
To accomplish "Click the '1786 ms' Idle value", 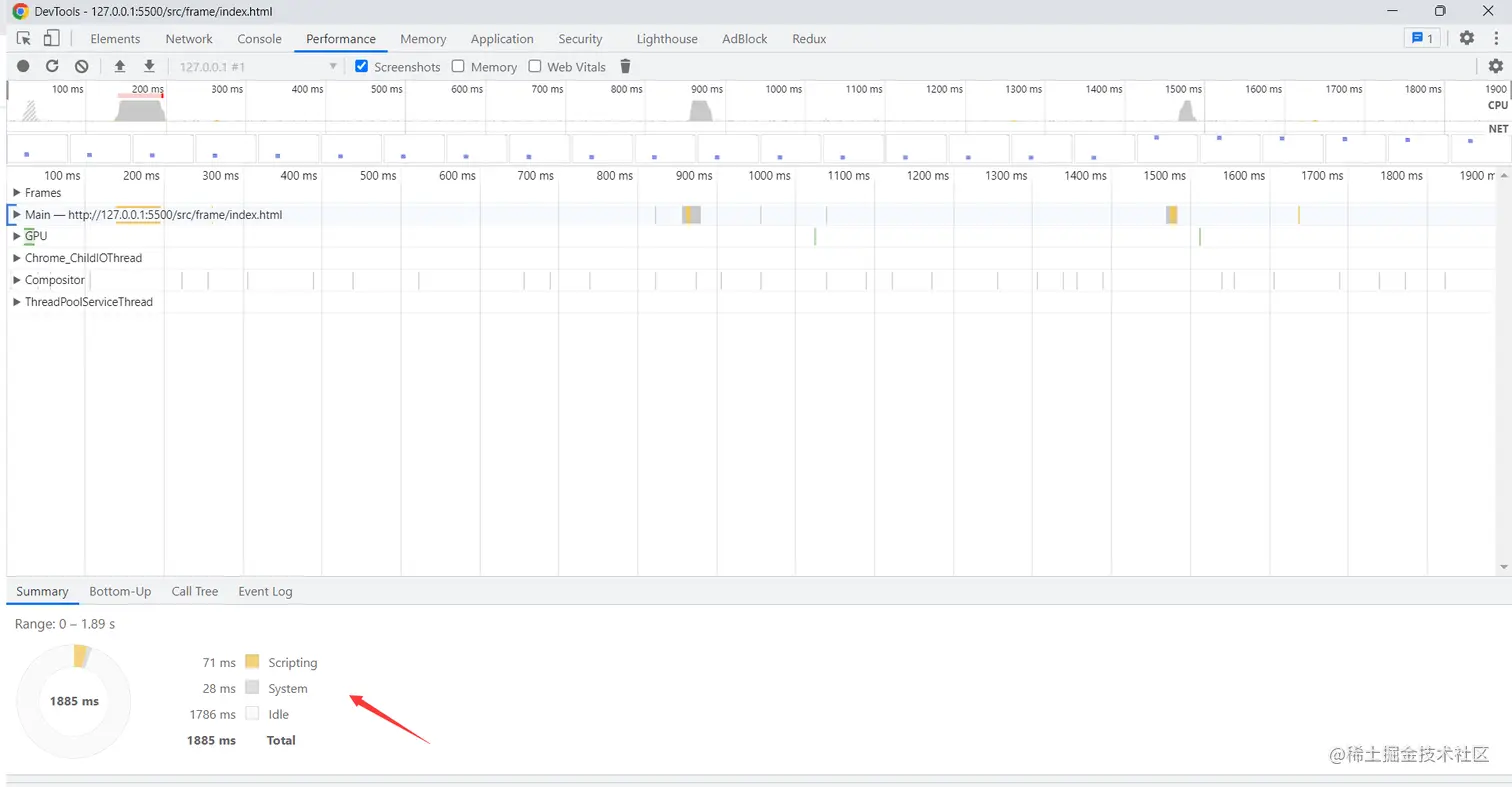I will (x=213, y=714).
